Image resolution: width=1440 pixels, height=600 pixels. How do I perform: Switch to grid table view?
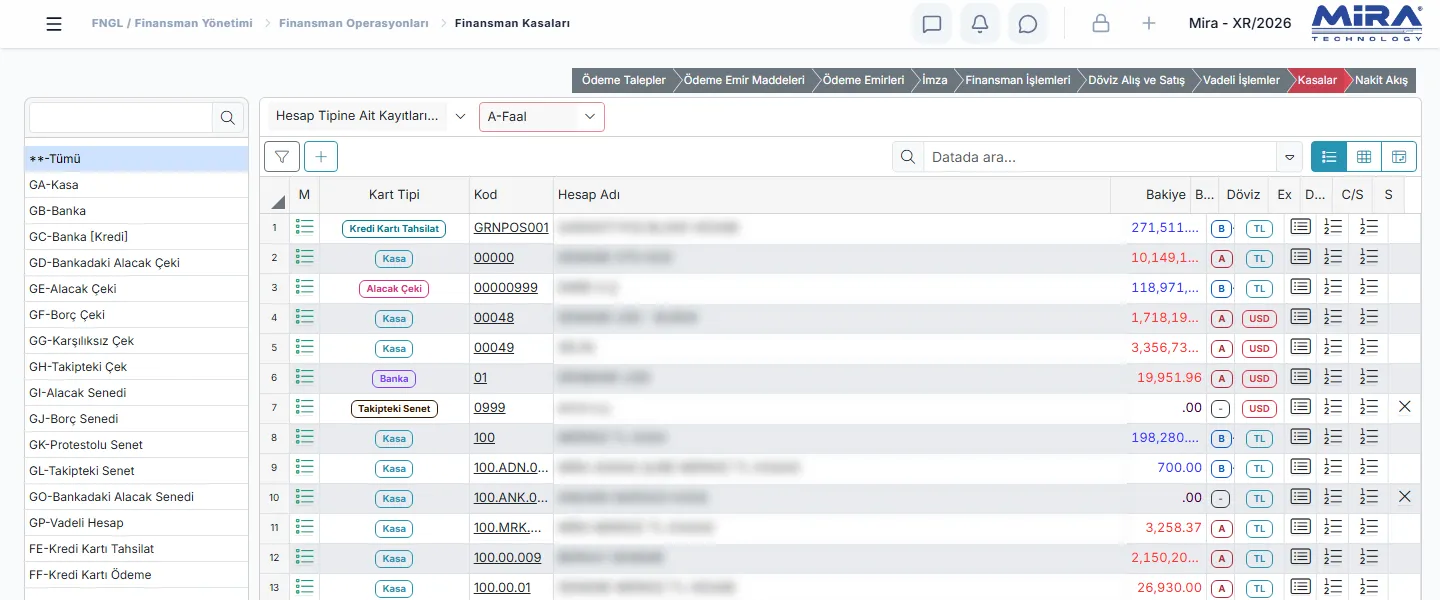[1364, 157]
